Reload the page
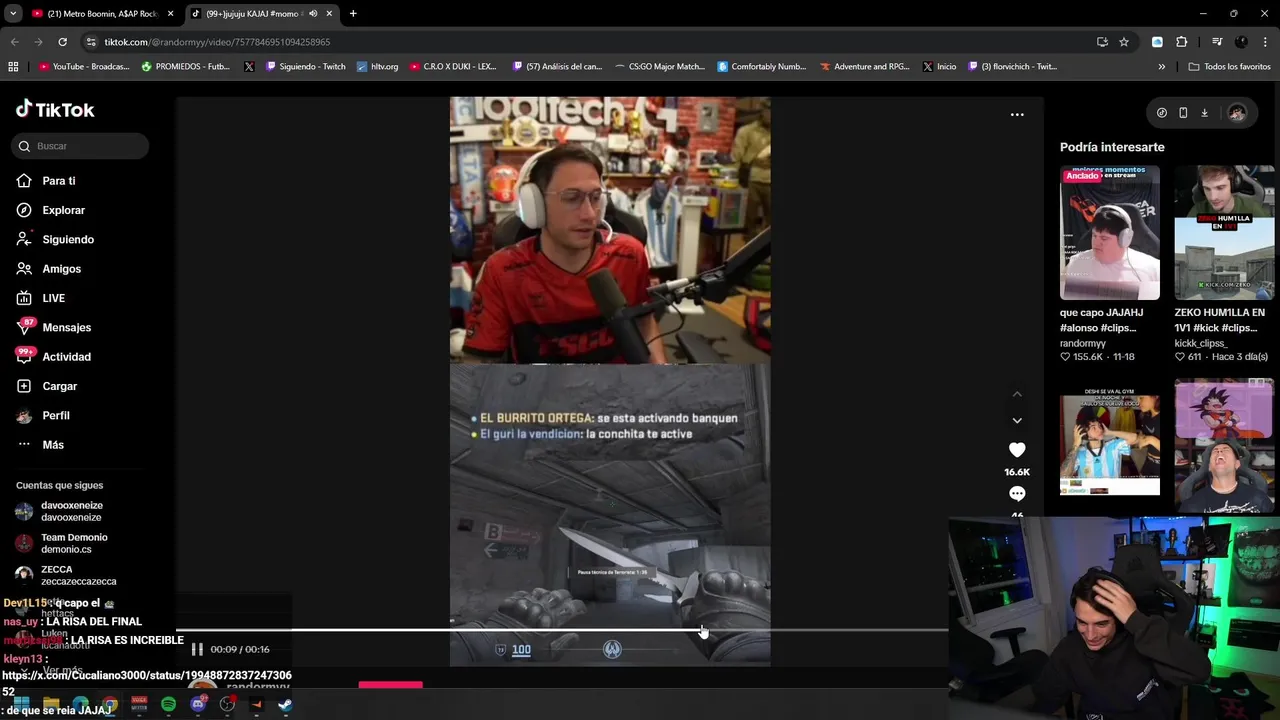Screen dimensions: 1280x720 tap(62, 42)
